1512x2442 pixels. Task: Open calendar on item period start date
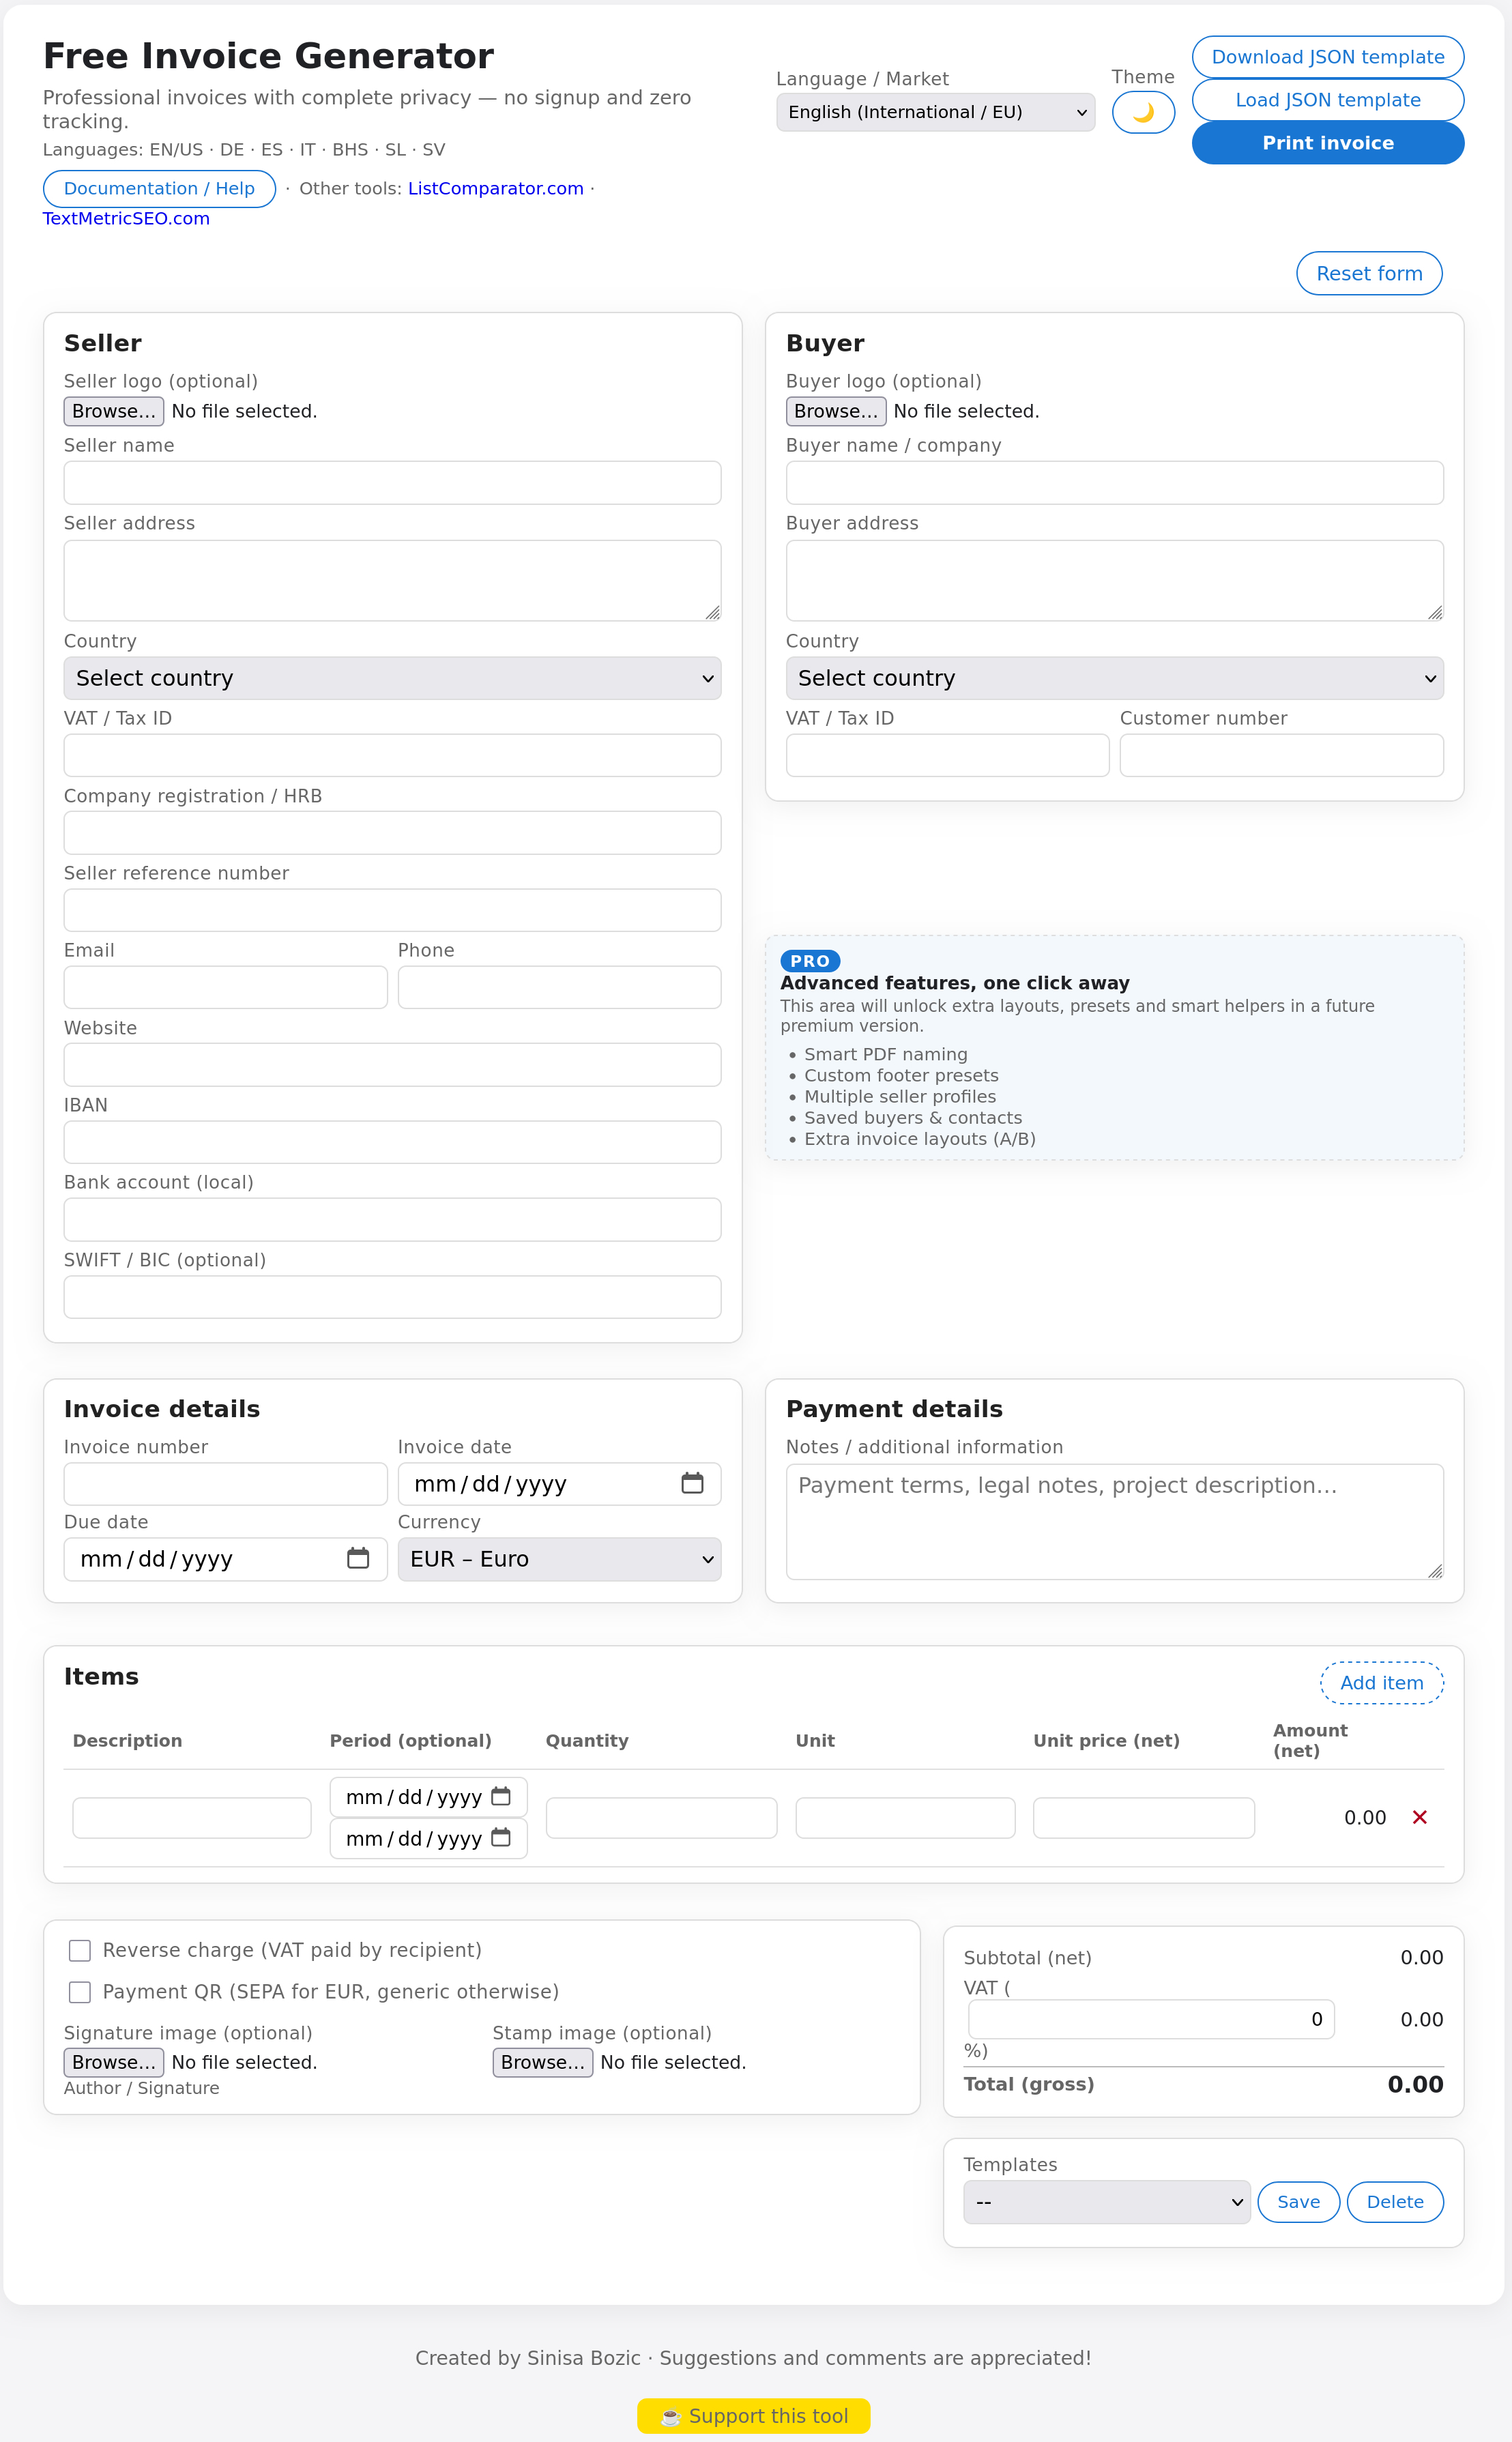pos(501,1796)
